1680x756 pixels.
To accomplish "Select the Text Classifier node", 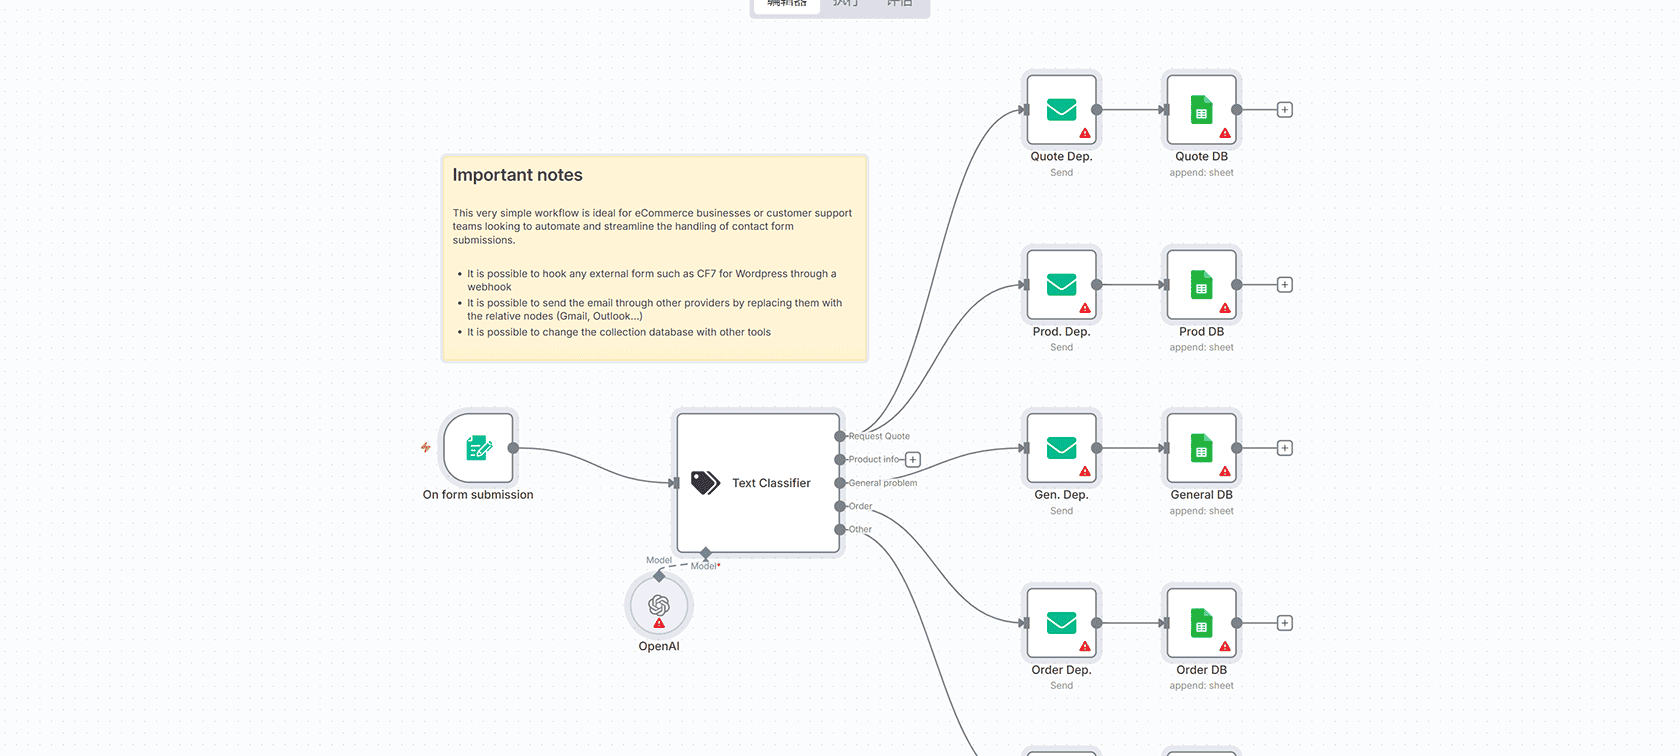I will coord(758,483).
